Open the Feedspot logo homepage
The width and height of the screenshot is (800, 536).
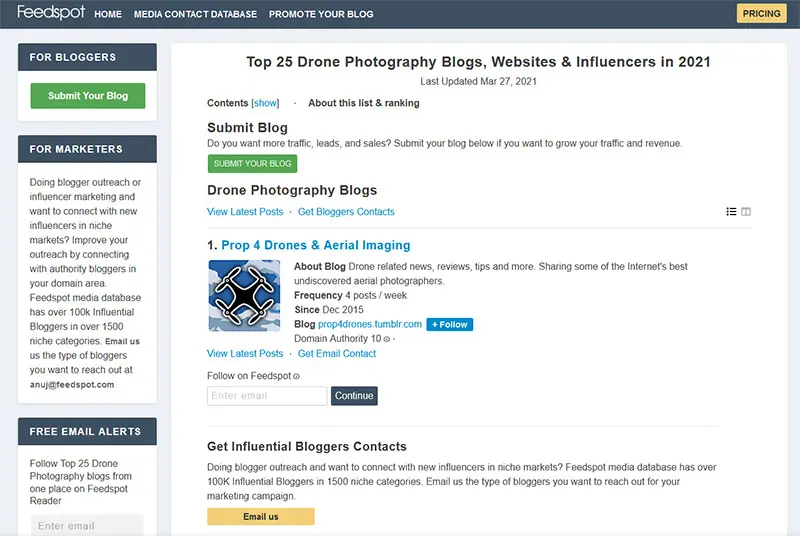pyautogui.click(x=51, y=12)
